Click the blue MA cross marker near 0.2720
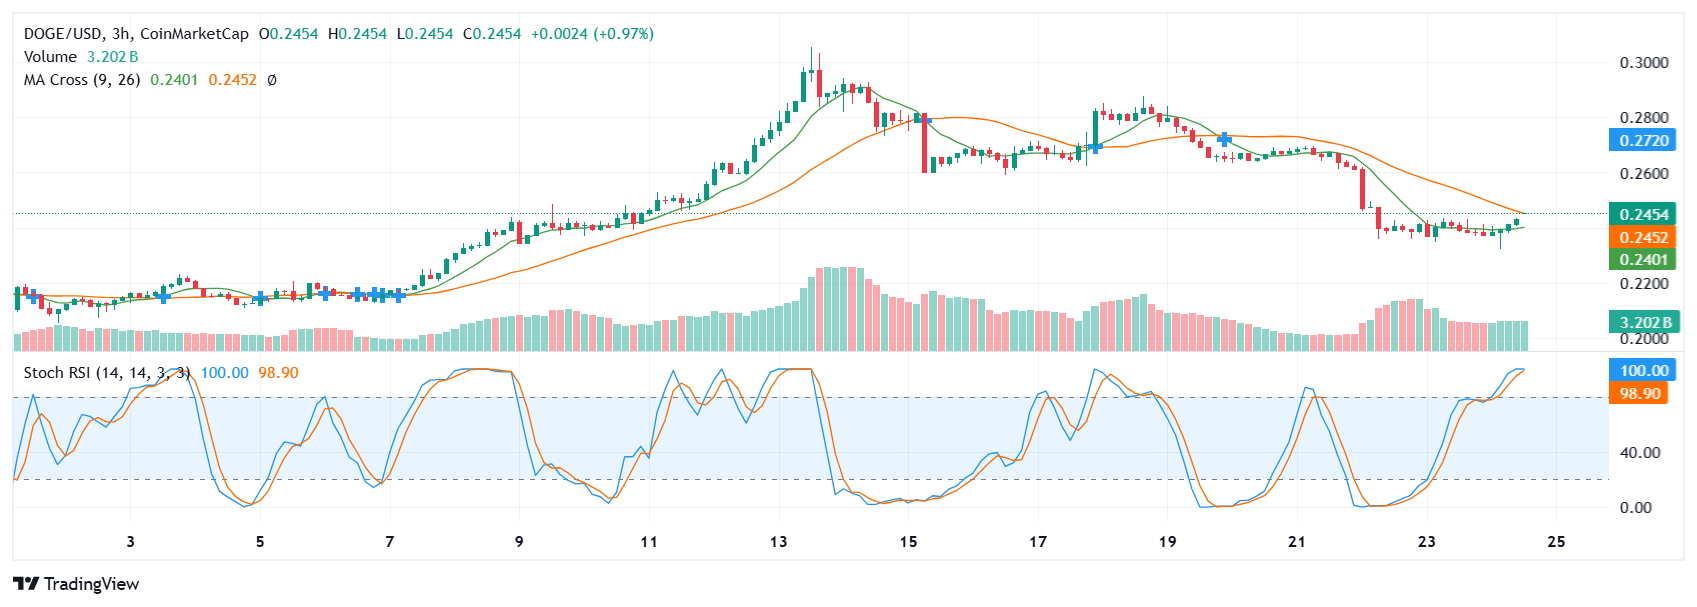 [x=1224, y=140]
